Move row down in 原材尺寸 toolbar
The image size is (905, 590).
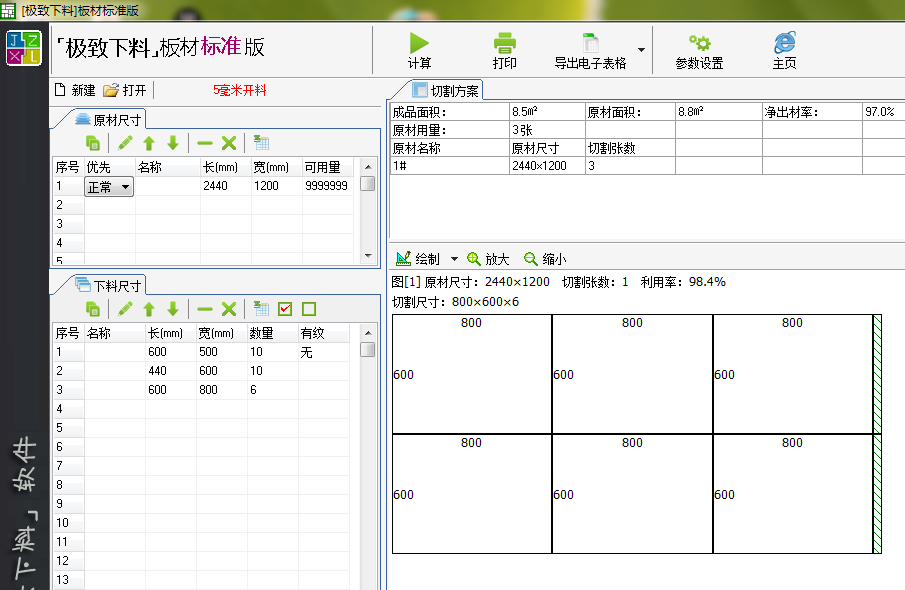(173, 143)
